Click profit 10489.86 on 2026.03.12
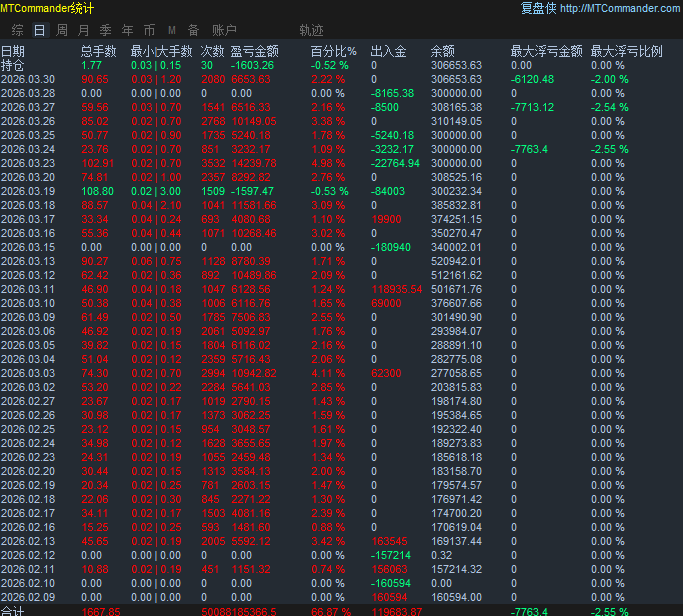 click(x=254, y=275)
